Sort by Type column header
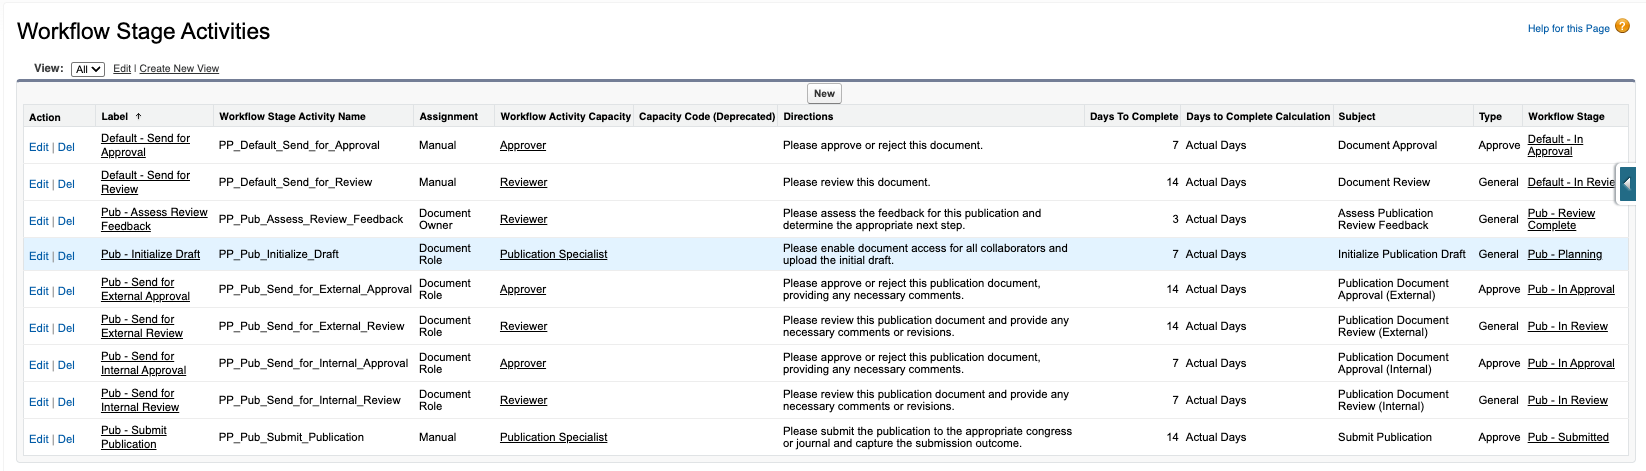 (x=1490, y=116)
